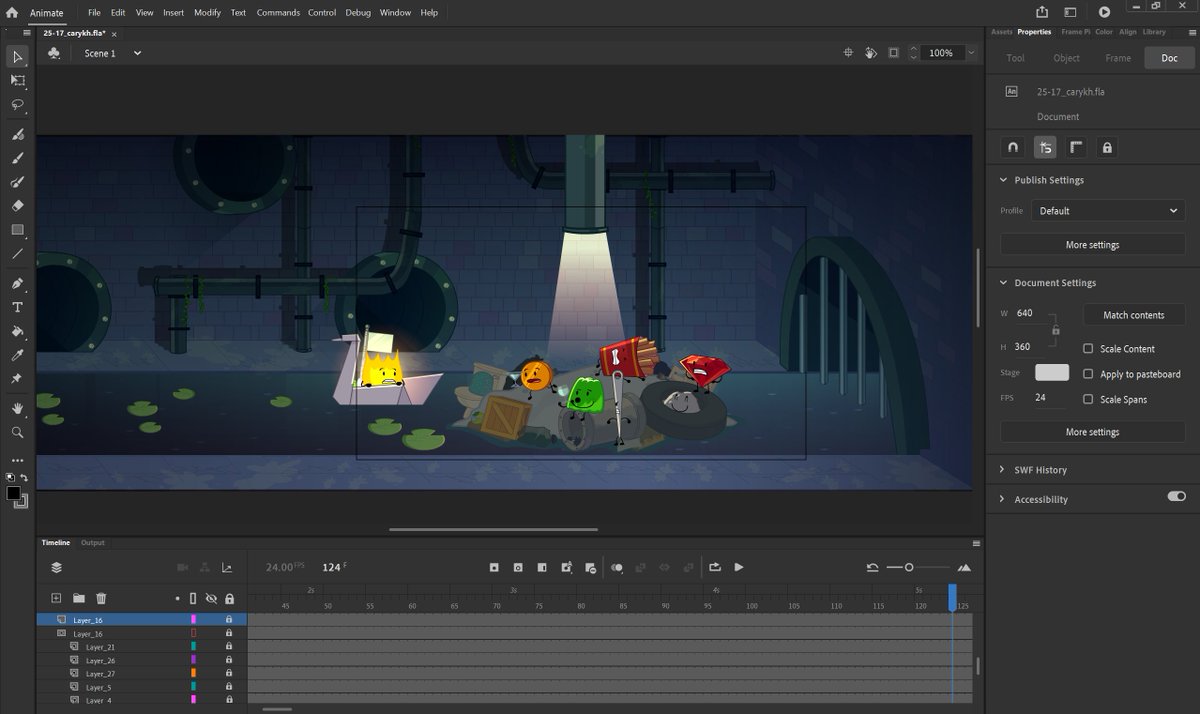Click the Object properties tab button
The width and height of the screenshot is (1200, 714).
click(x=1067, y=58)
